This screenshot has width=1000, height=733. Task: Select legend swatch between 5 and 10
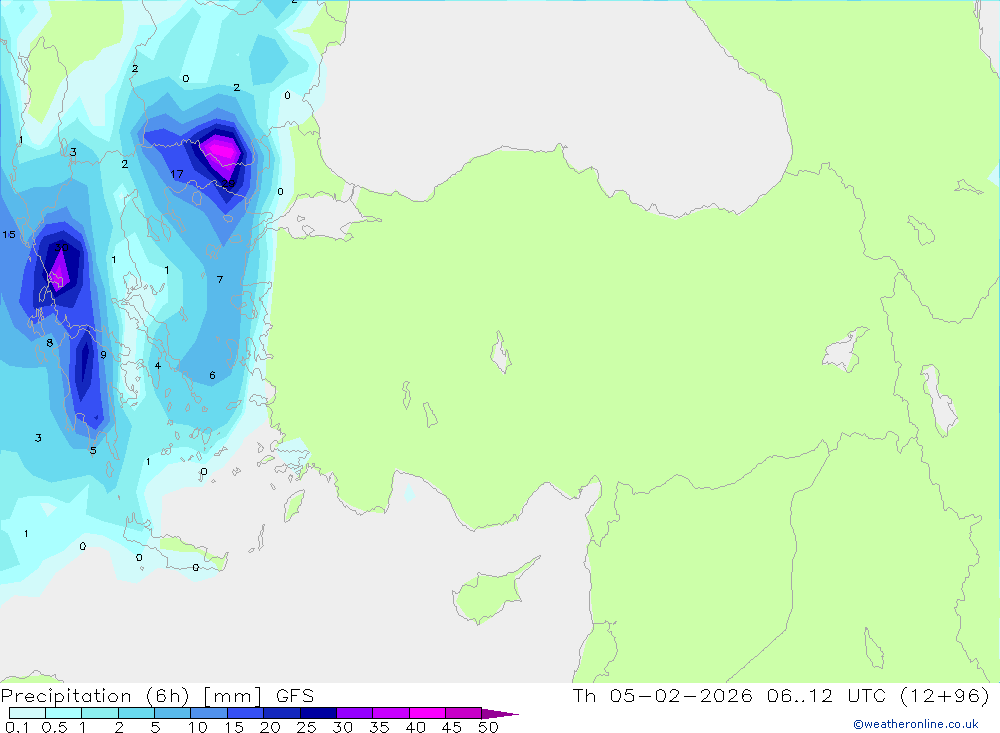pyautogui.click(x=173, y=713)
